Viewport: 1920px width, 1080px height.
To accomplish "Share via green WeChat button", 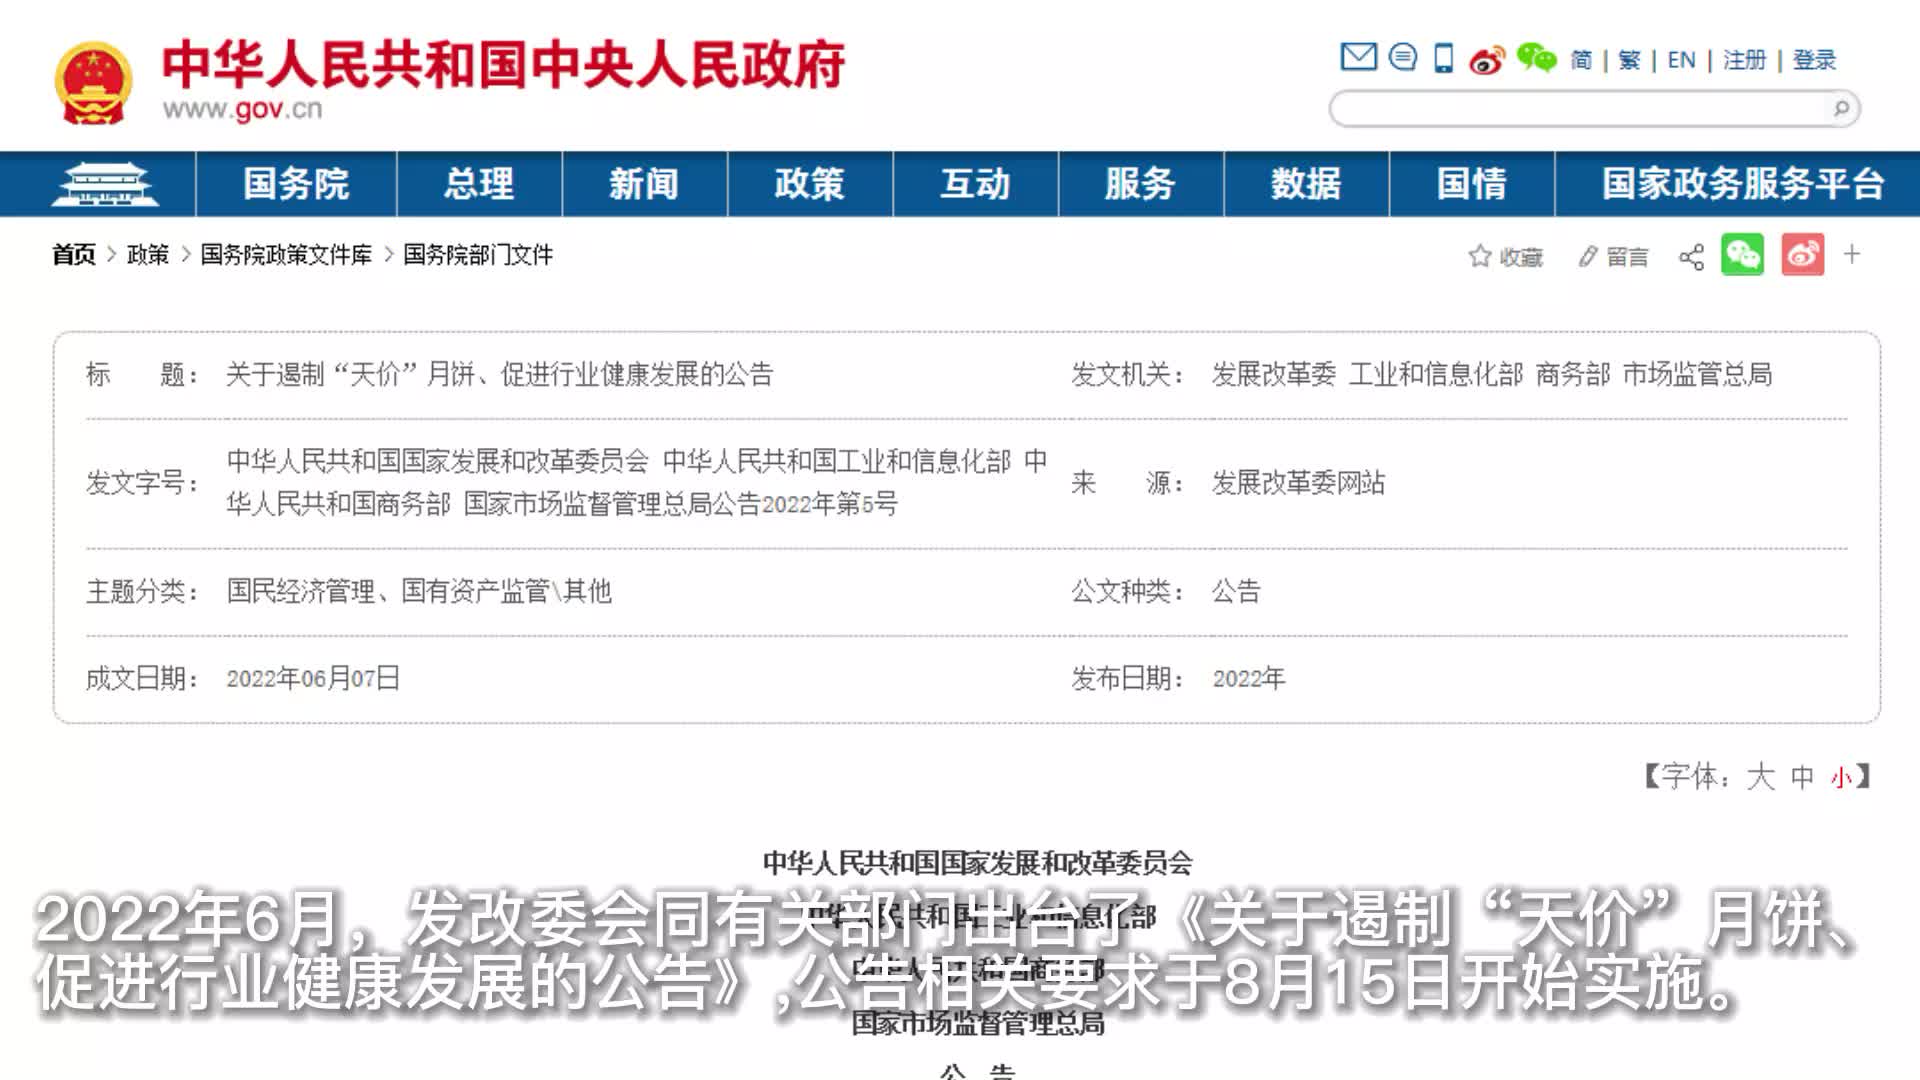I will [x=1742, y=255].
